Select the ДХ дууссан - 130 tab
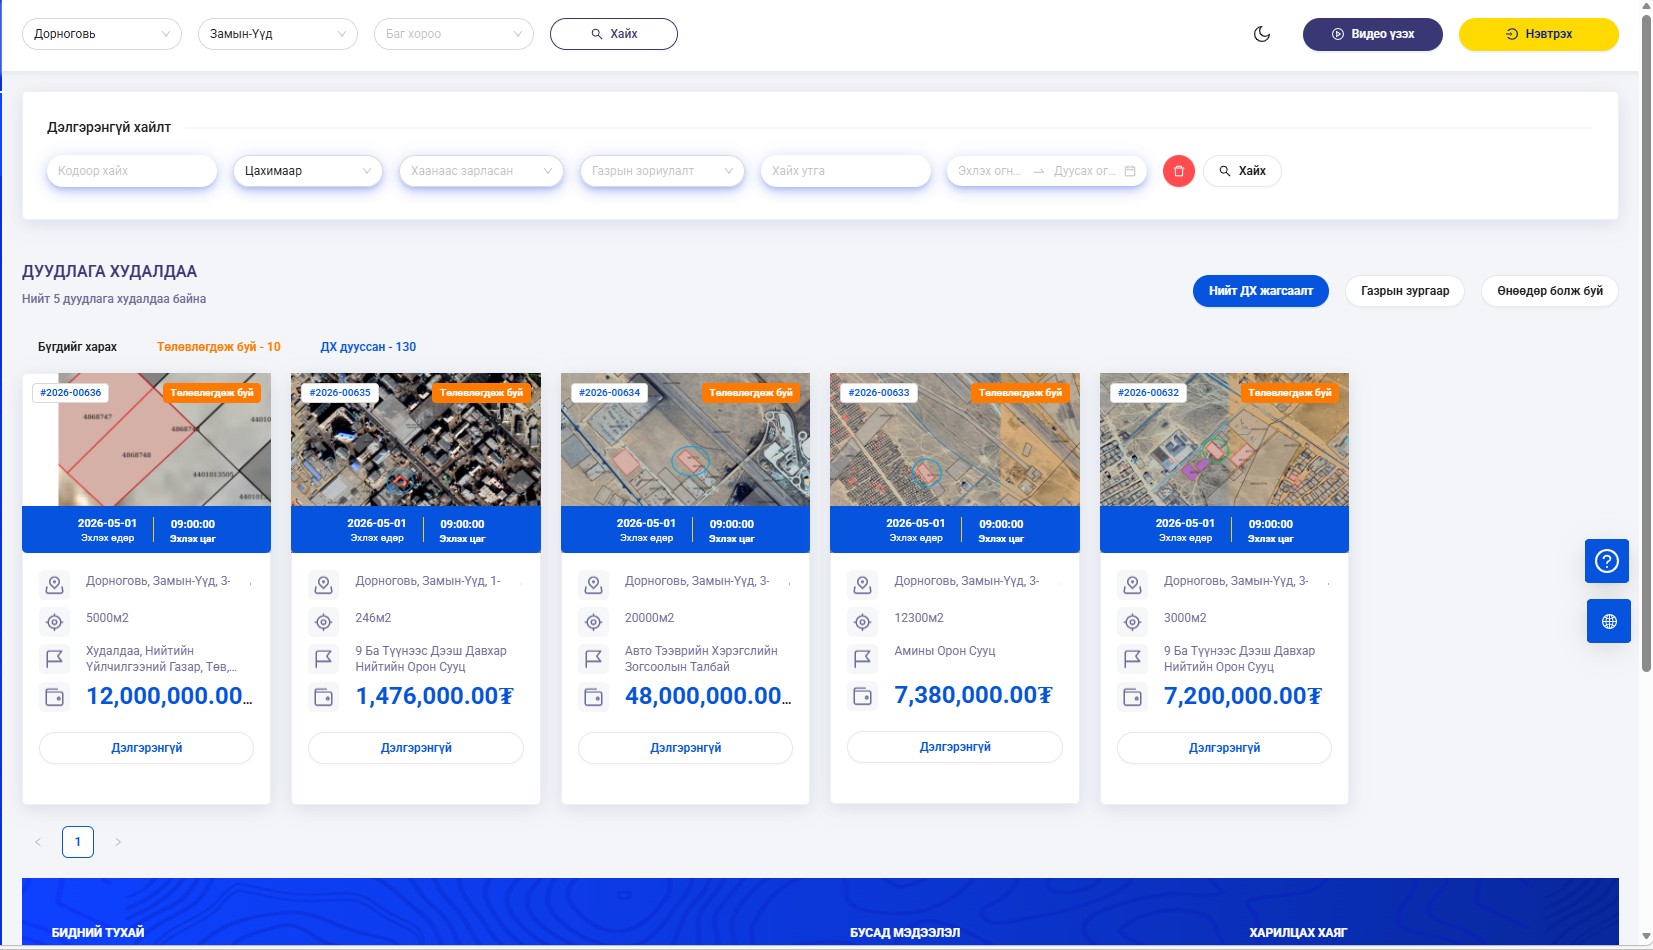Screen dimensions: 1653x950 click(368, 347)
